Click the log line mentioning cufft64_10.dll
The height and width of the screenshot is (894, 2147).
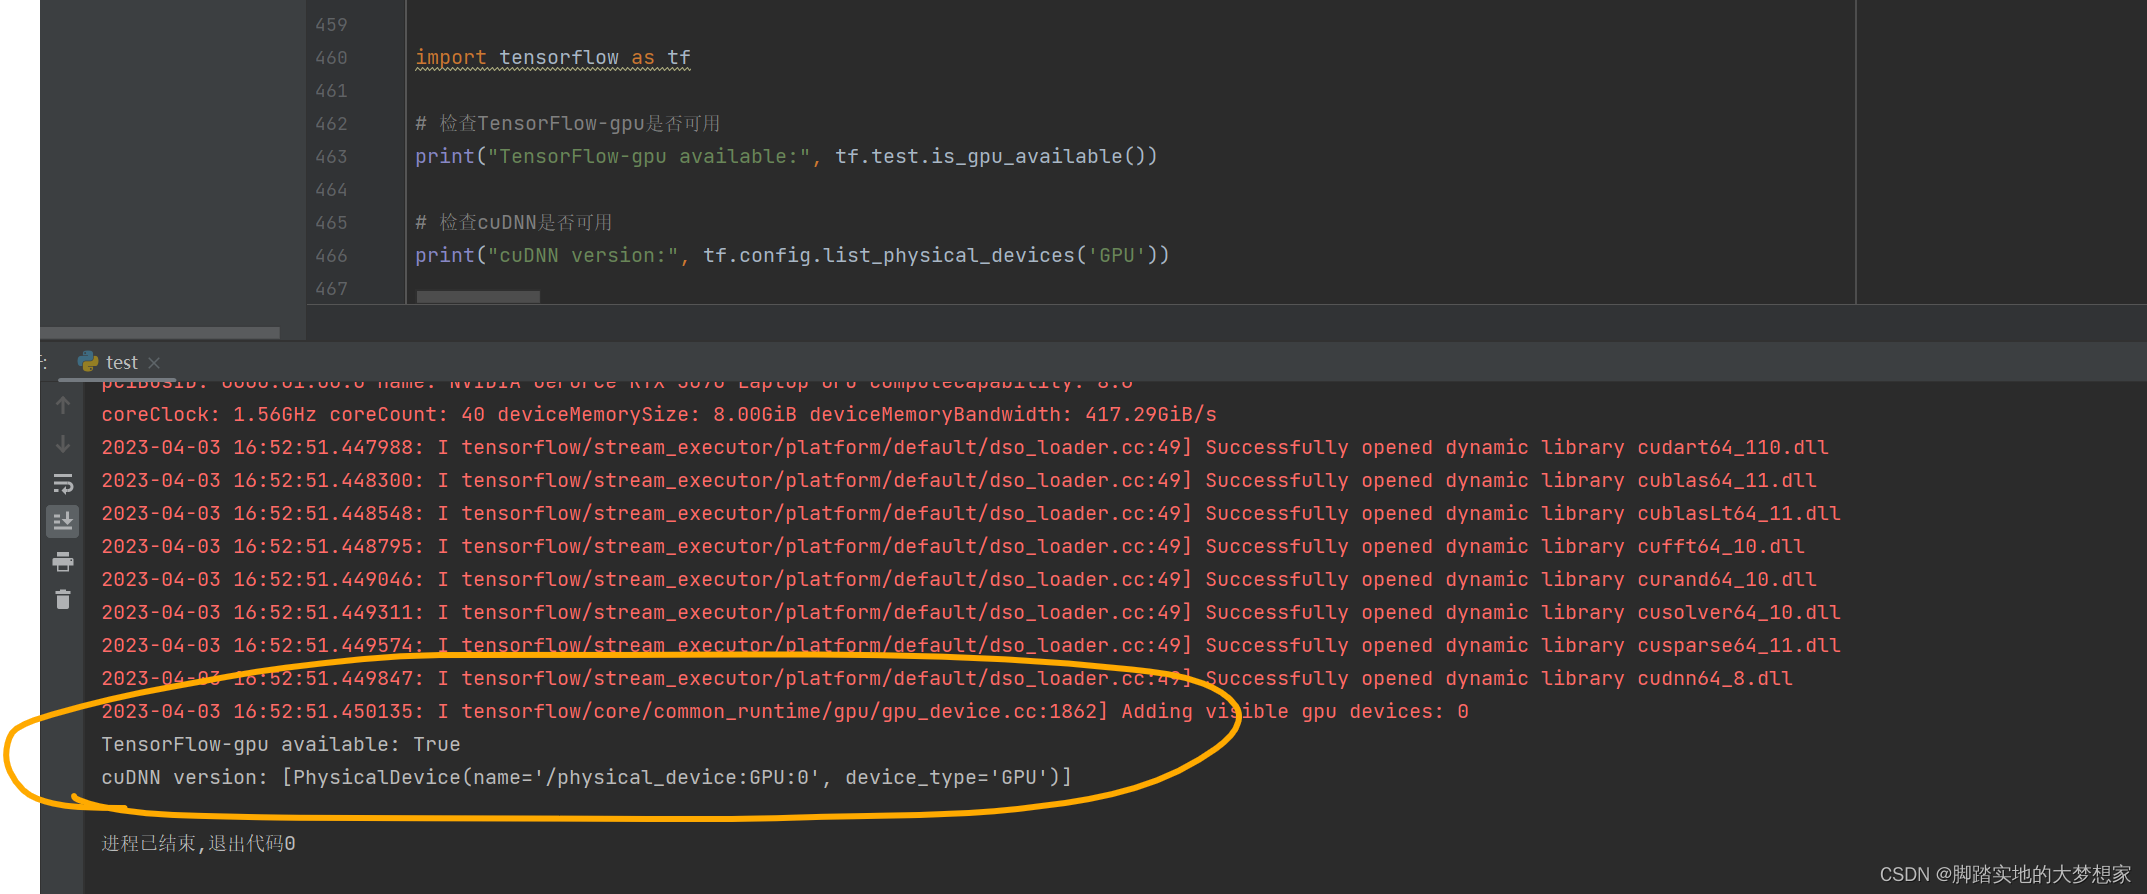[x=953, y=547]
